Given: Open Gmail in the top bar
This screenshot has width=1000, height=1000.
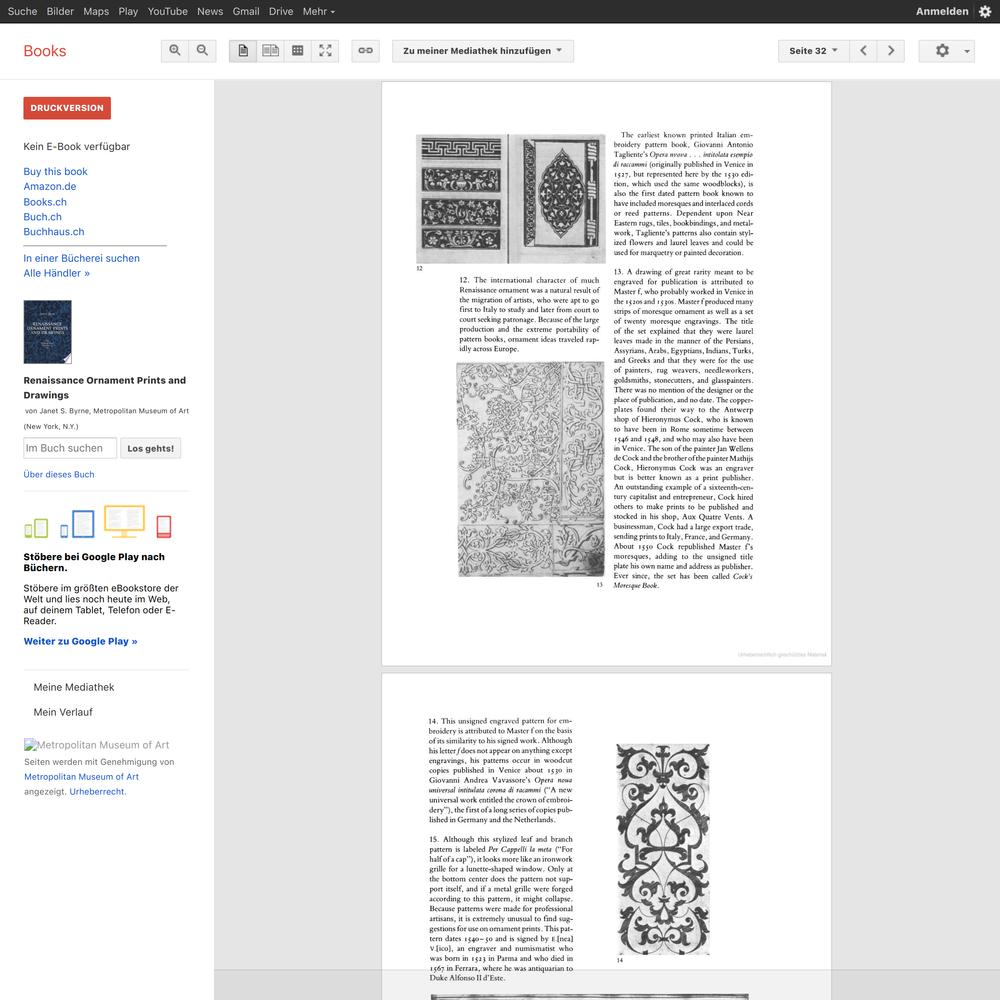Looking at the screenshot, I should tap(246, 11).
